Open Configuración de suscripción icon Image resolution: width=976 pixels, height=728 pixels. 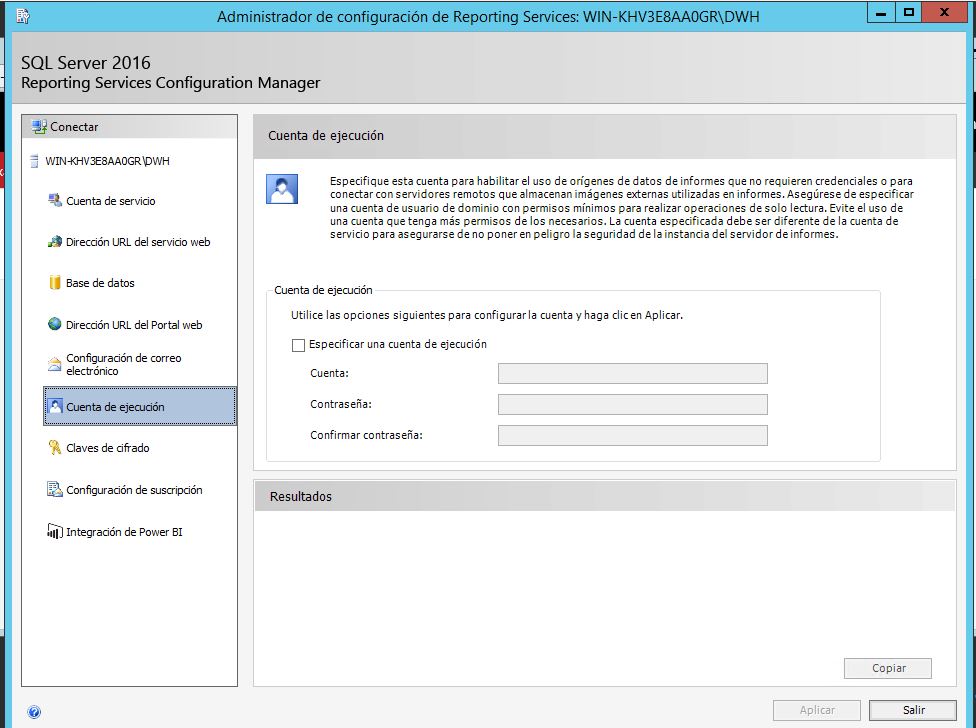55,490
